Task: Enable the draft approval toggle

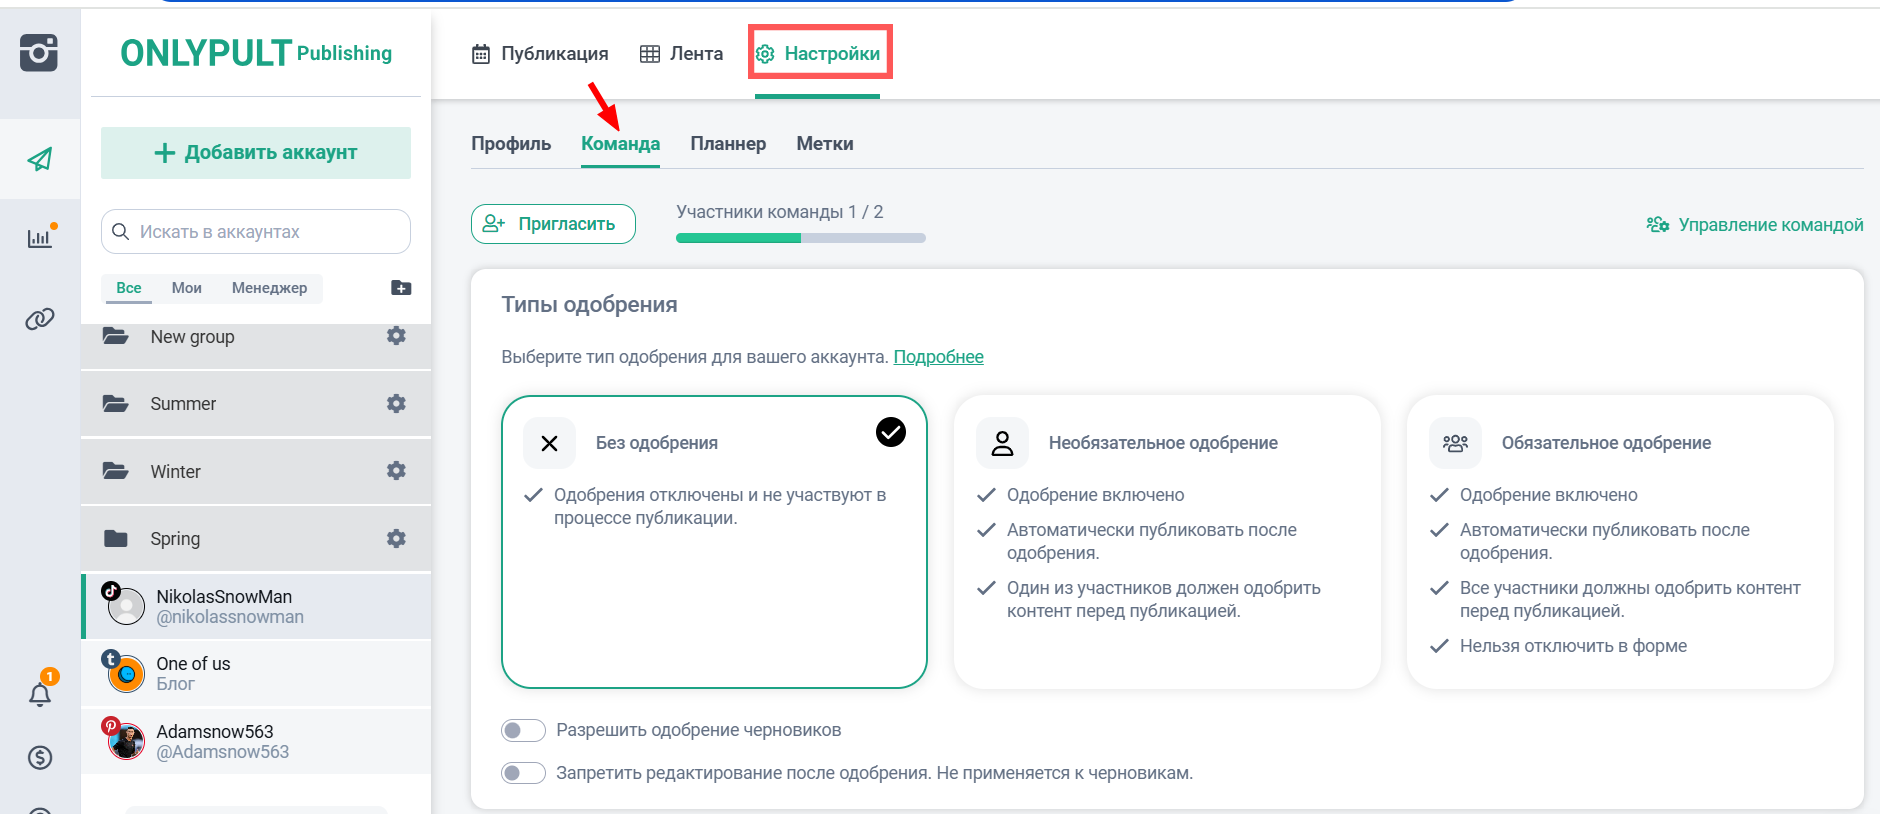Action: pos(523,730)
